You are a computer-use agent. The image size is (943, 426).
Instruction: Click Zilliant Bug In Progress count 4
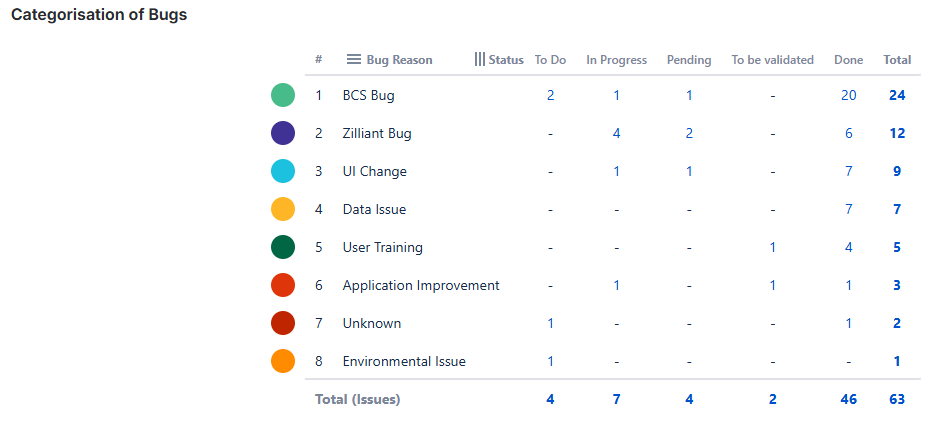[x=616, y=134]
